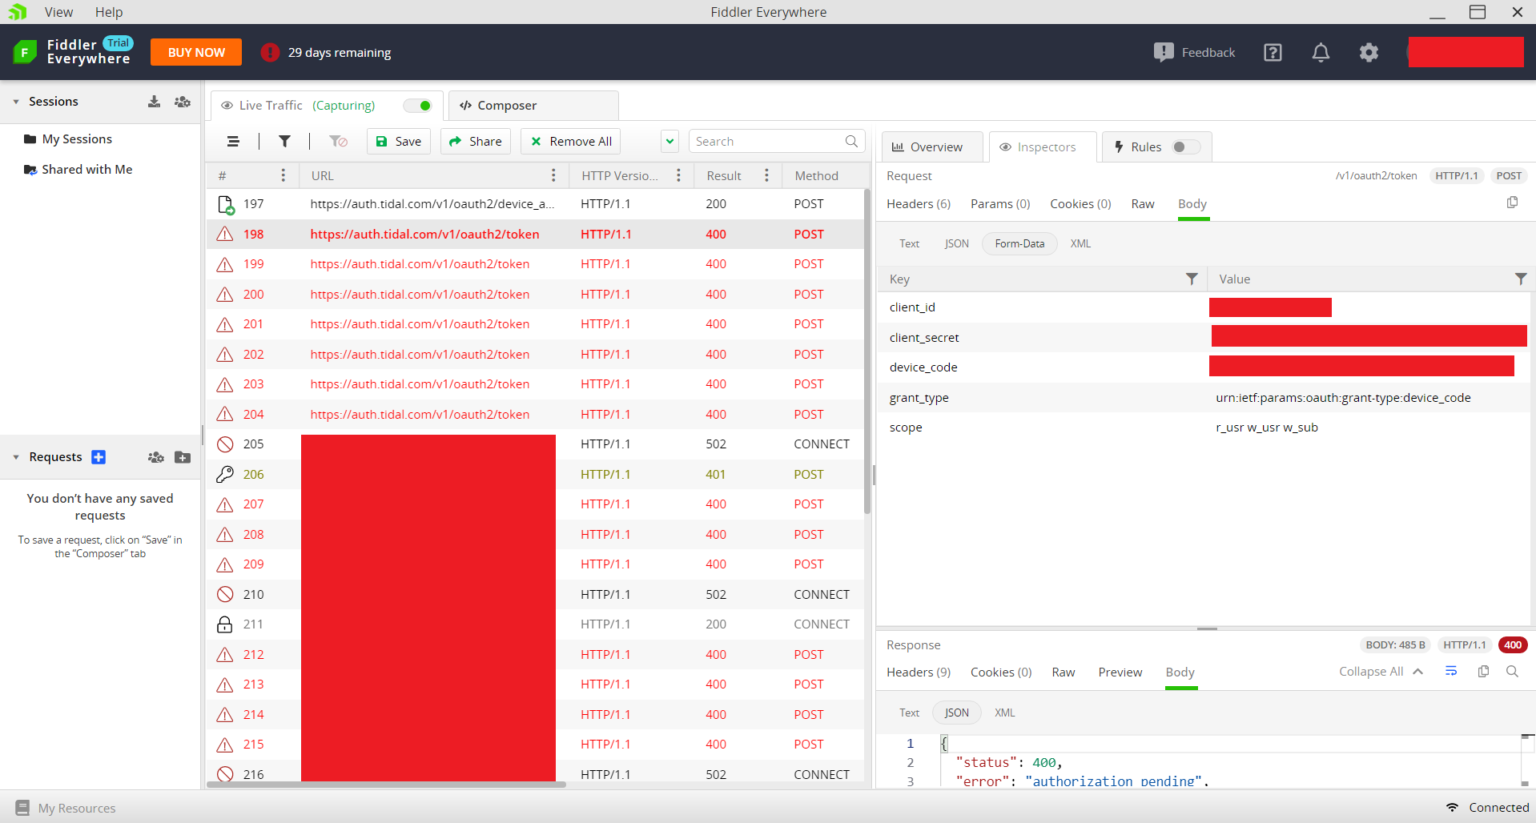Copy the request body content icon
The height and width of the screenshot is (823, 1536).
coord(1512,203)
